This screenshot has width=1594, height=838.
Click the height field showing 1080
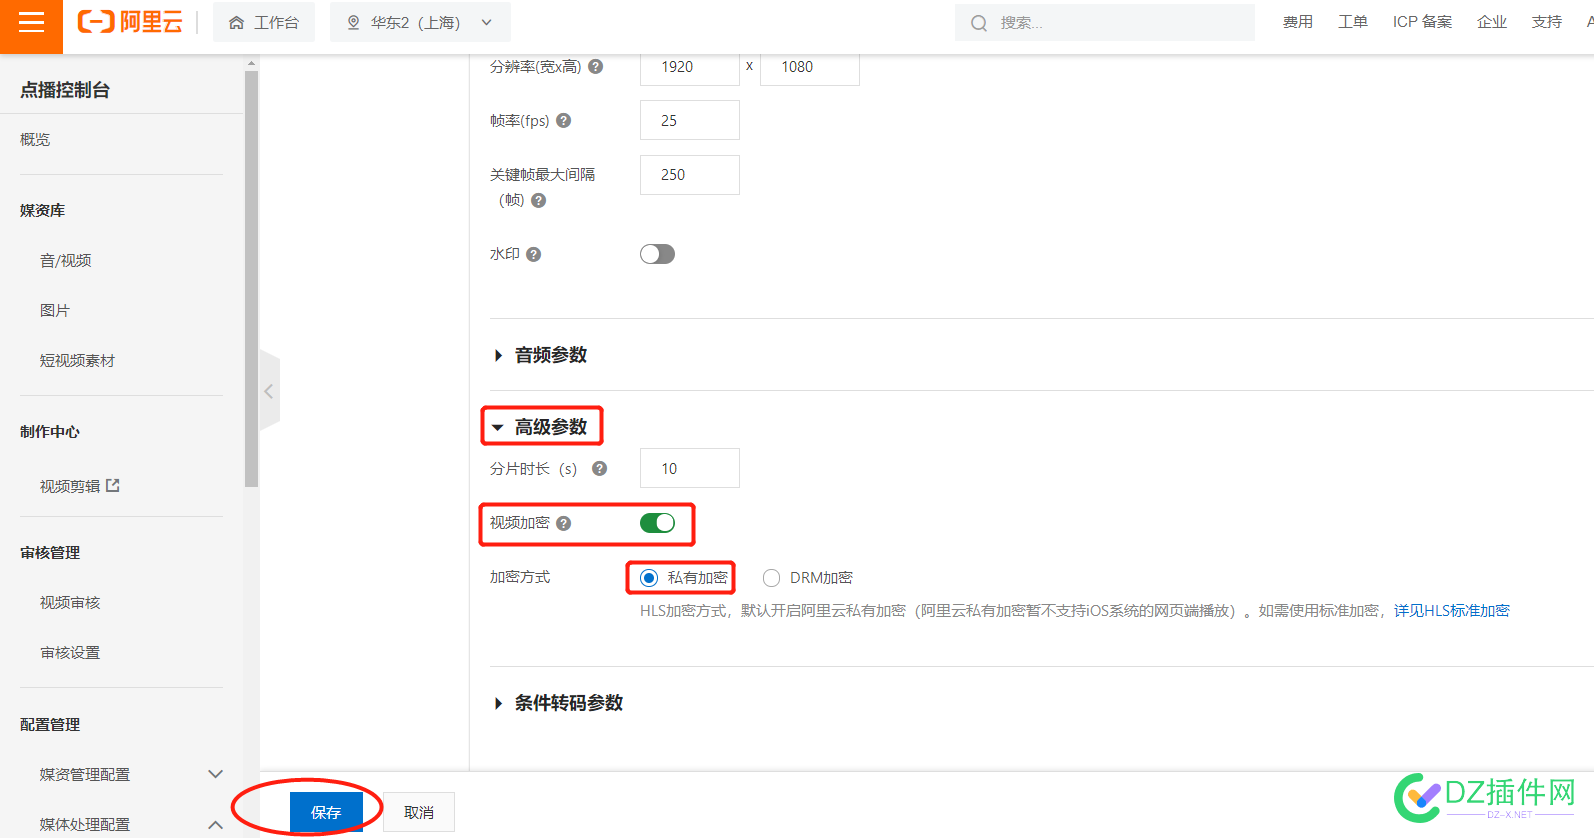[x=810, y=67]
